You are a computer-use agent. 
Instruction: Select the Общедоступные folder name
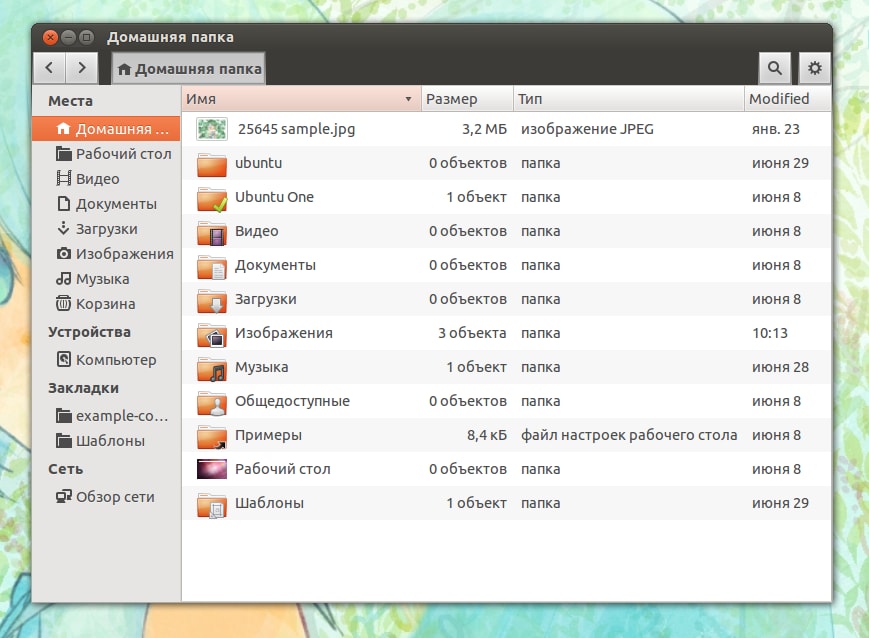292,401
